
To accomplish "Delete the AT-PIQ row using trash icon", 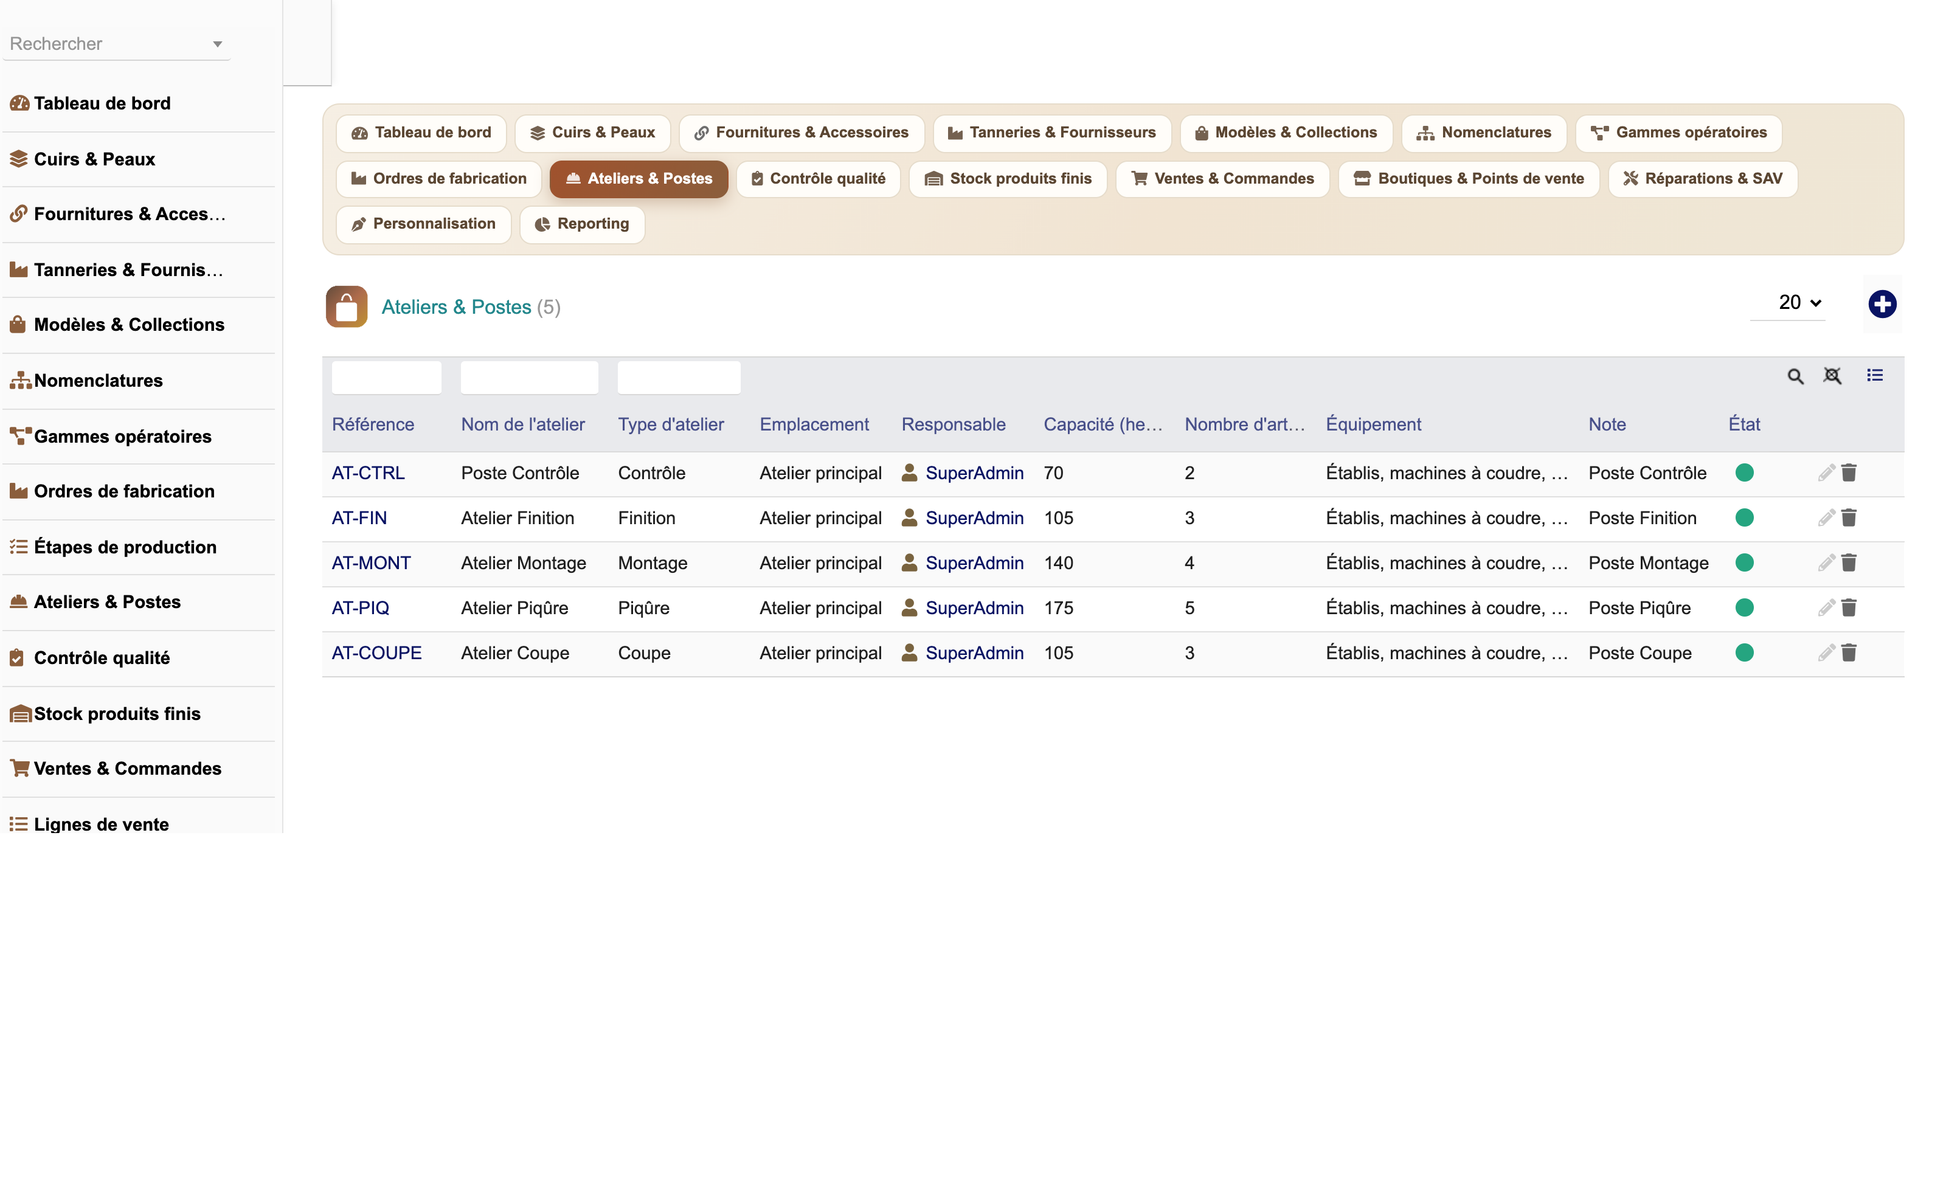I will [1849, 608].
